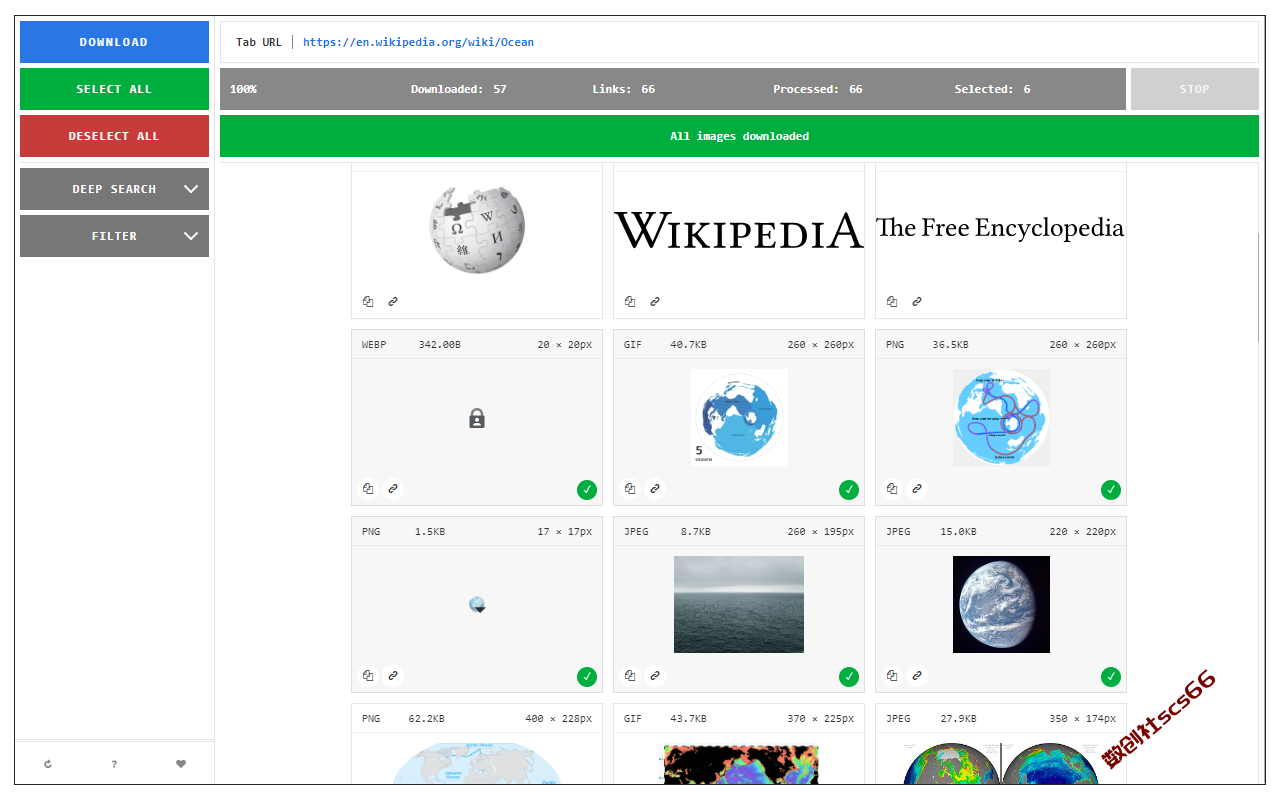The image size is (1280, 800).
Task: Select the Wikipedia globe logo thumbnail
Action: 477,229
